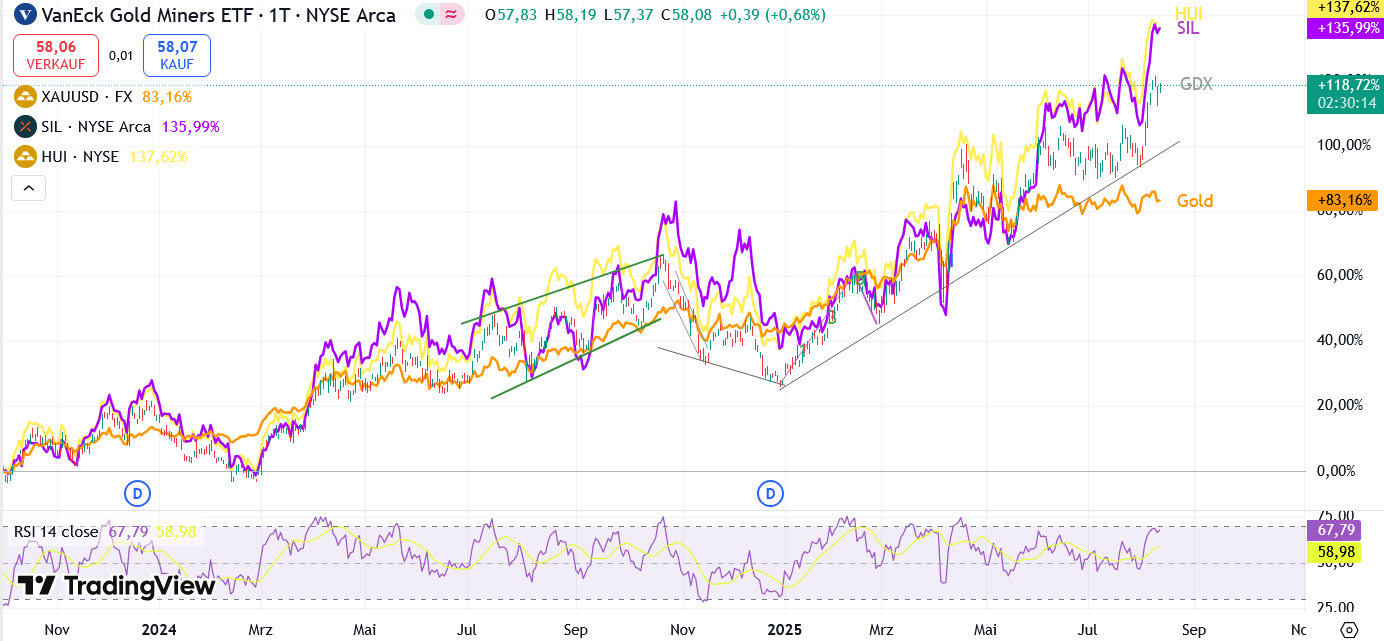
Task: Click the gold icon beside HUI
Action: (24, 157)
